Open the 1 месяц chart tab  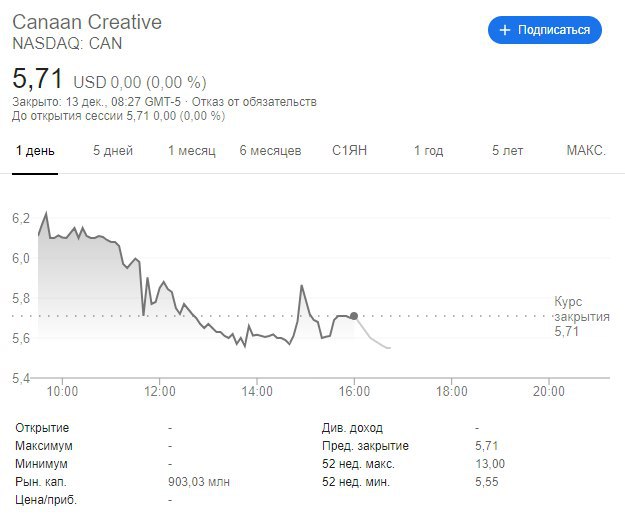[x=191, y=151]
